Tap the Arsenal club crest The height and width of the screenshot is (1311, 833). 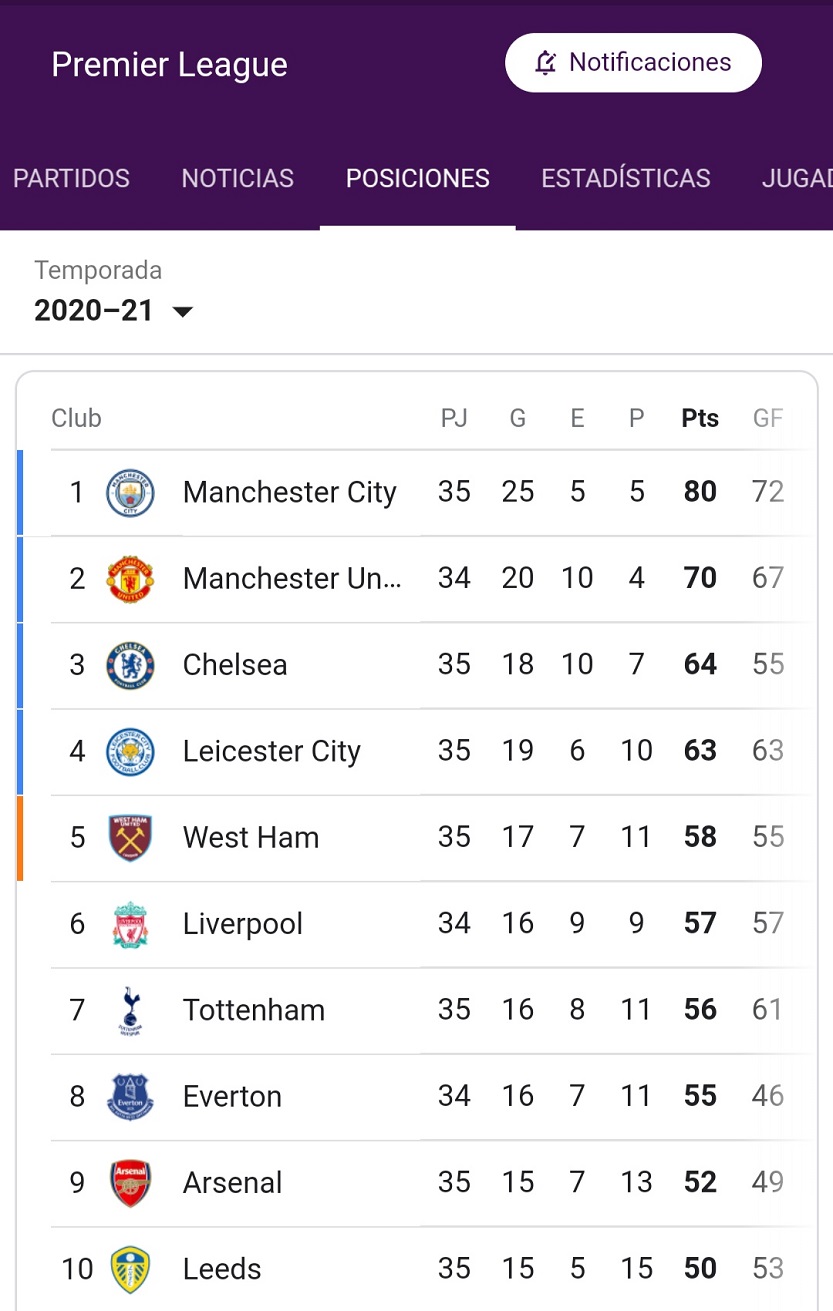pos(130,1183)
